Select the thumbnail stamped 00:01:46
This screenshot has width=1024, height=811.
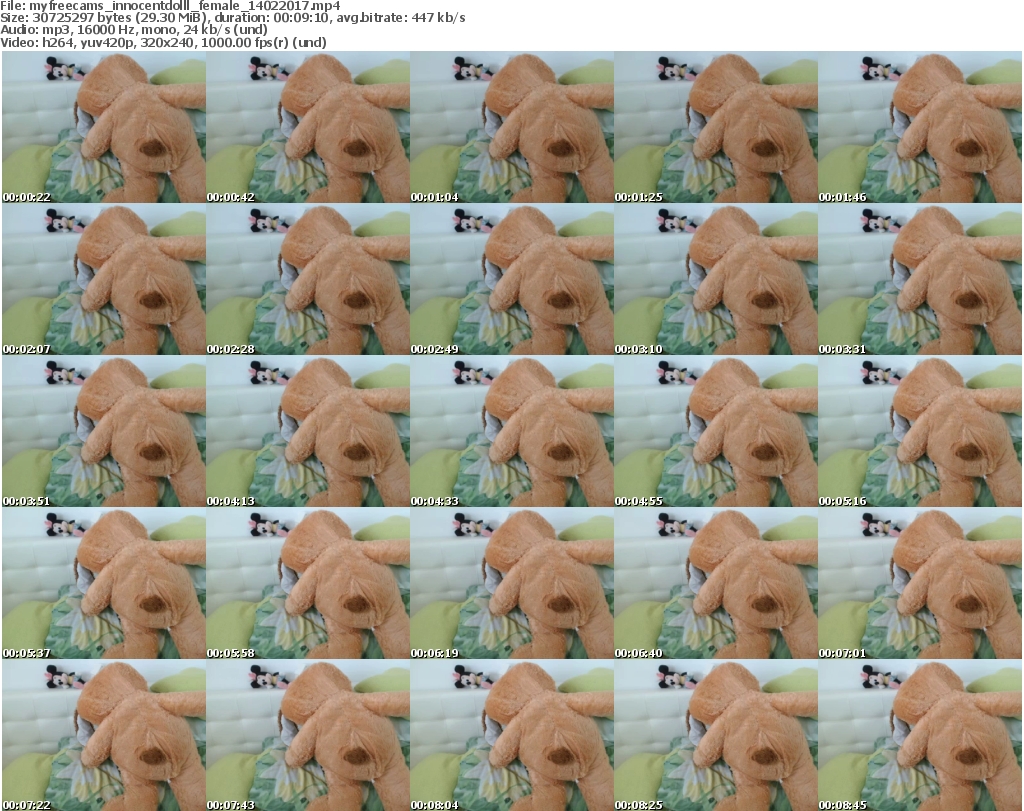(920, 127)
